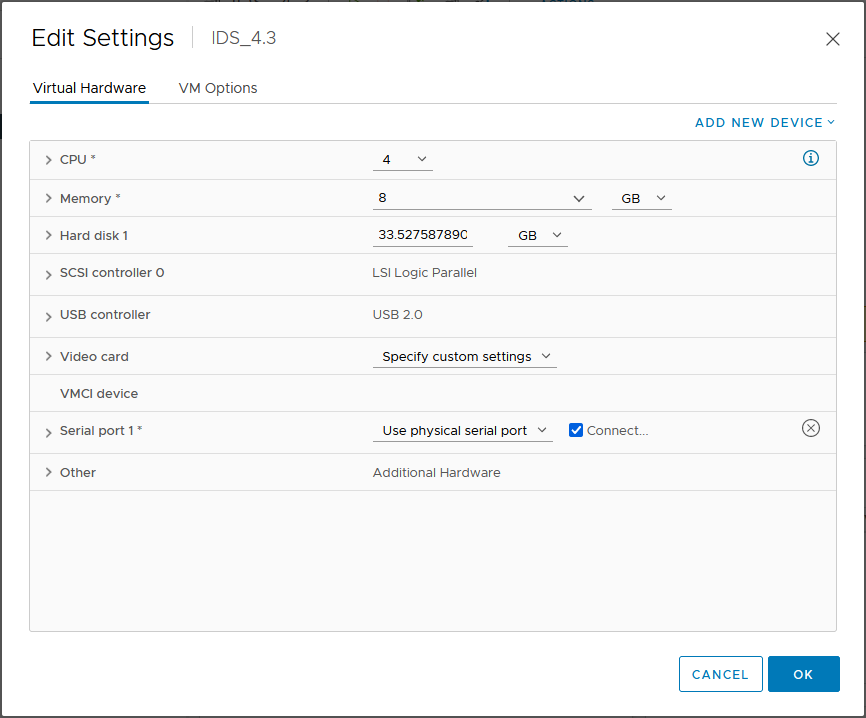
Task: Open the physical serial port dropdown
Action: click(463, 430)
